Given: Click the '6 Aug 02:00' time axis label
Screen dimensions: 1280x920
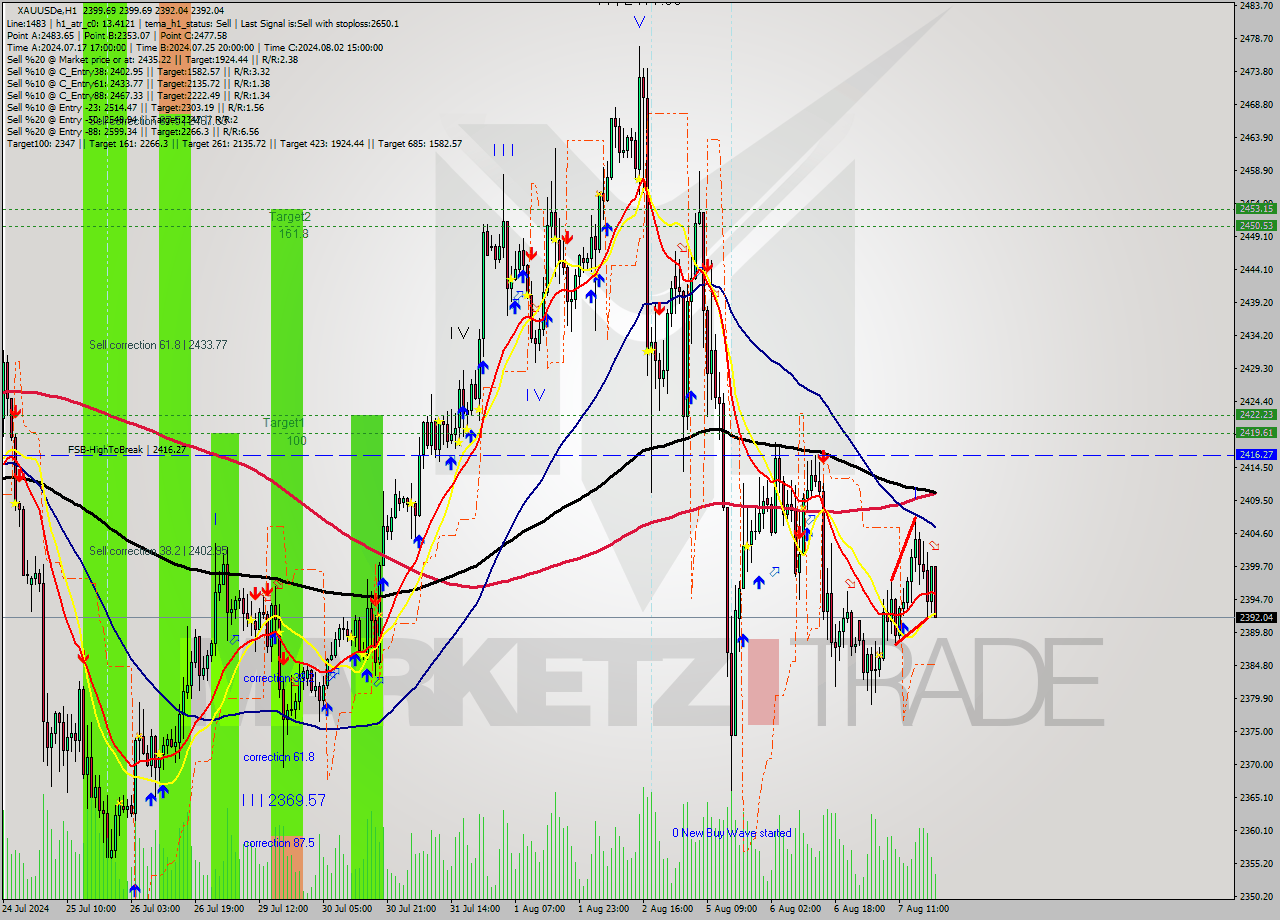Looking at the screenshot, I should coord(795,909).
